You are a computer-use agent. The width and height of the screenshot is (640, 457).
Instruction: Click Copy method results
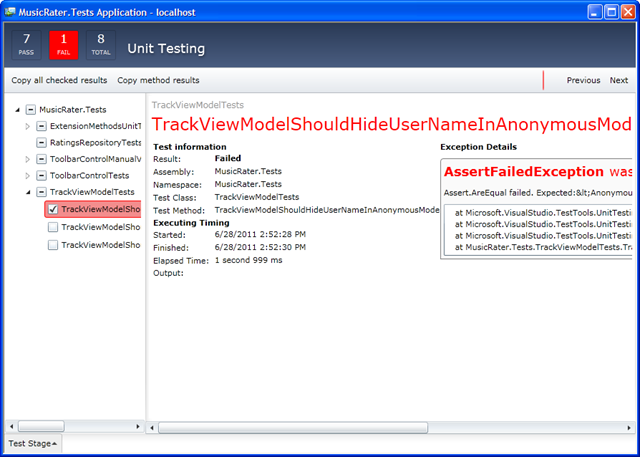pyautogui.click(x=158, y=80)
